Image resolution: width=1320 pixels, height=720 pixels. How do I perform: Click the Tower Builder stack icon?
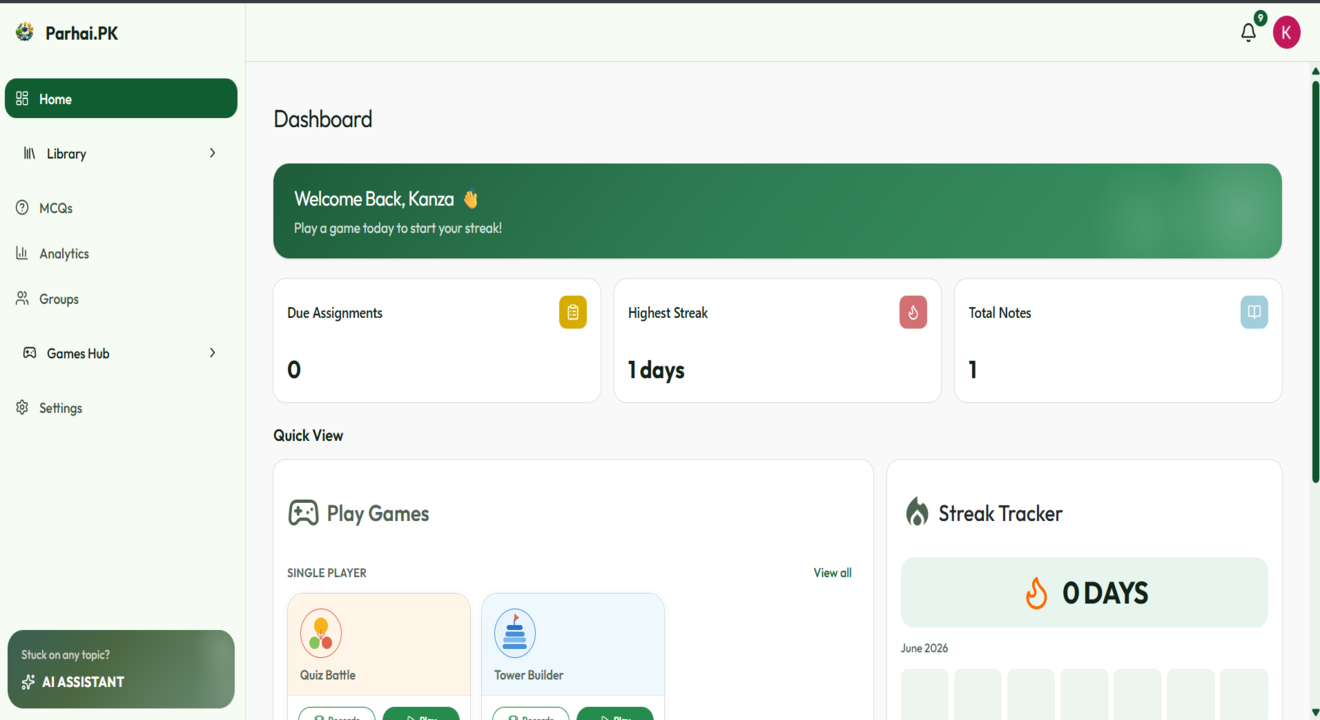(515, 633)
